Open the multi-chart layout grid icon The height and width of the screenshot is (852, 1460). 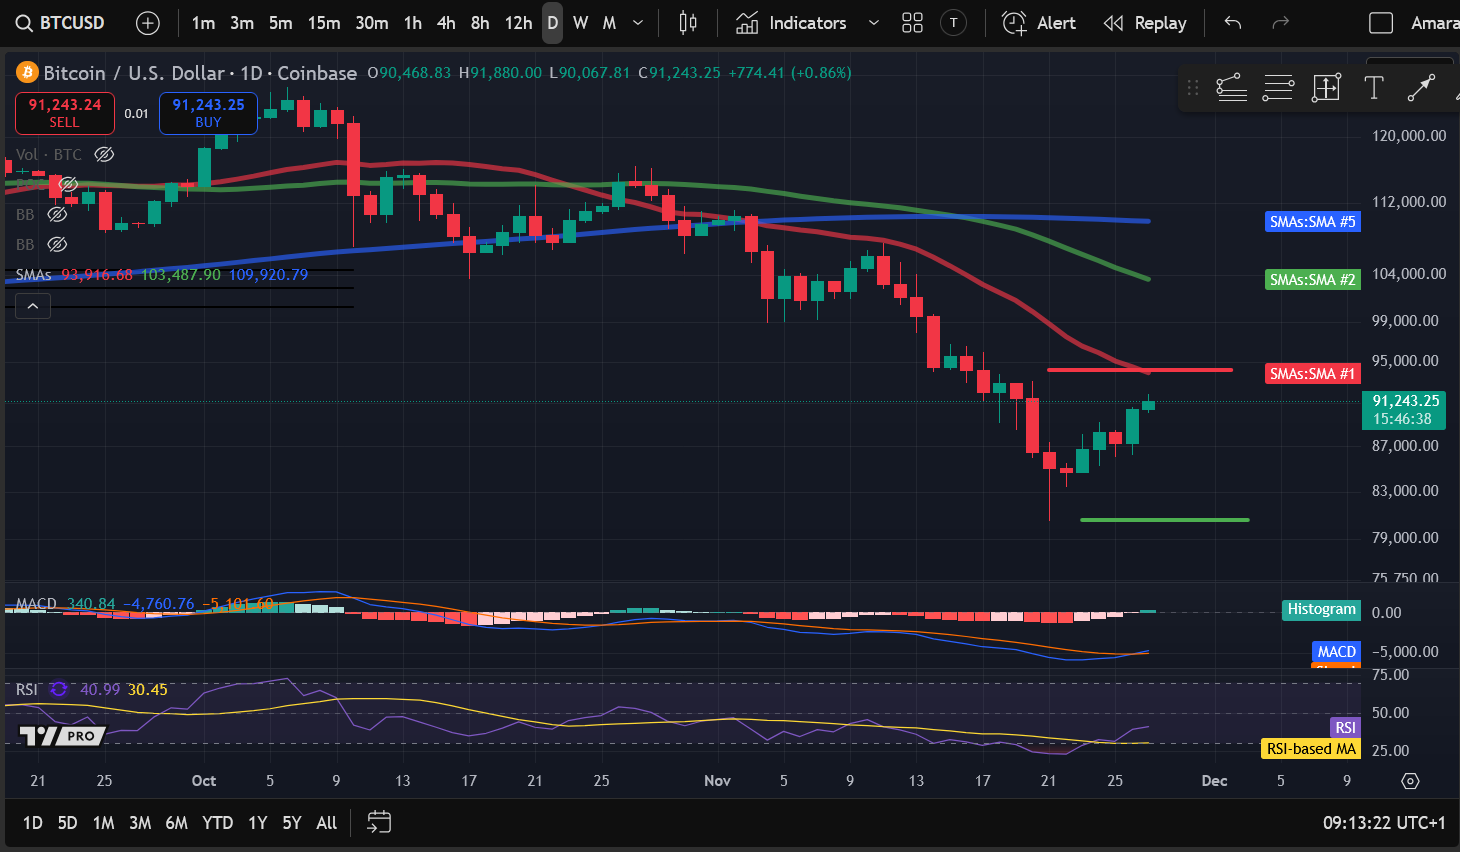pos(911,22)
